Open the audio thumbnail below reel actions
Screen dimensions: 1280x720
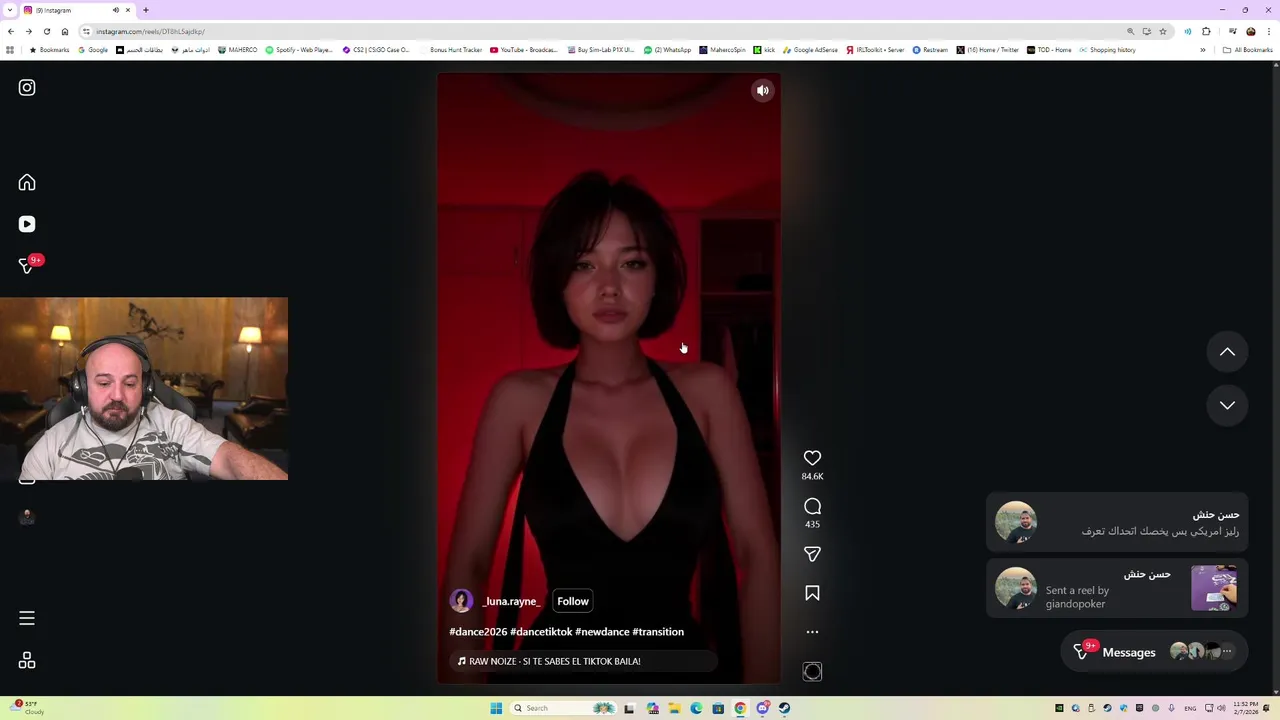812,672
